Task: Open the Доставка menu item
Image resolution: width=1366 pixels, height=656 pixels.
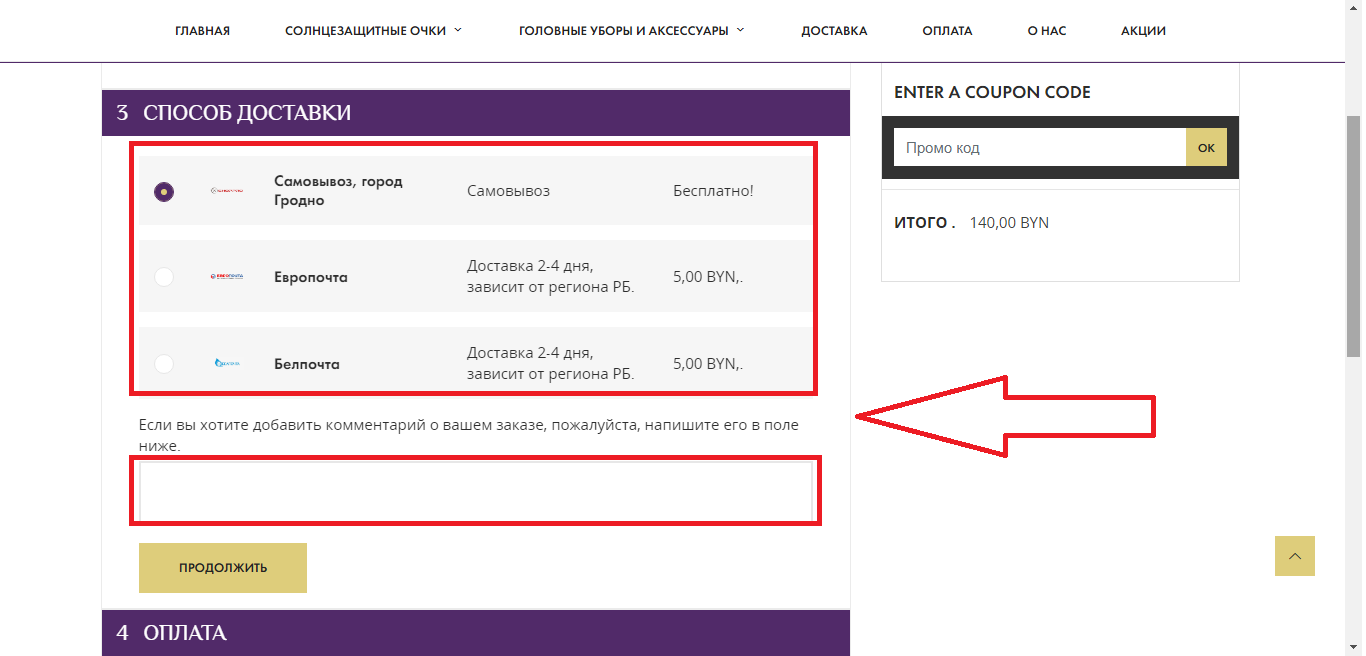Action: point(834,31)
